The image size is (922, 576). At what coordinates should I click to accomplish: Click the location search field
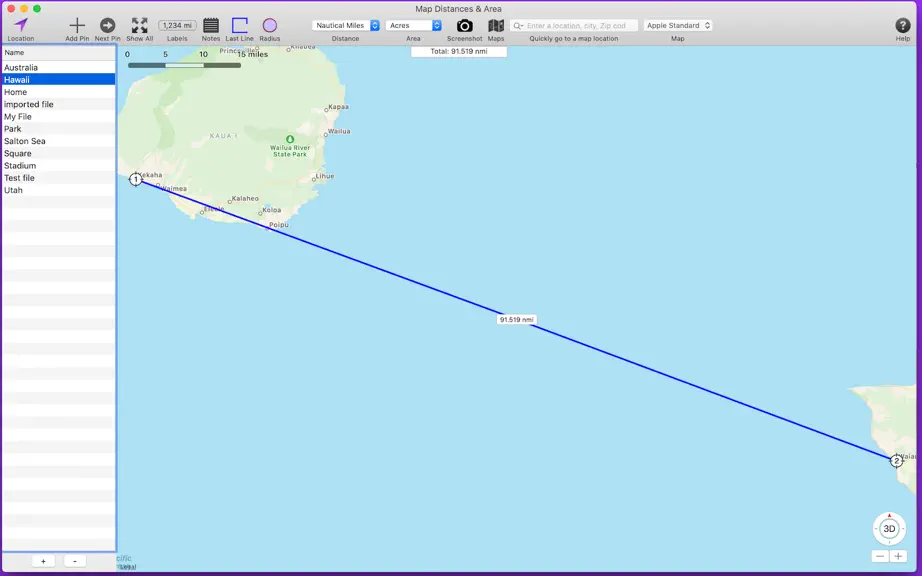574,25
